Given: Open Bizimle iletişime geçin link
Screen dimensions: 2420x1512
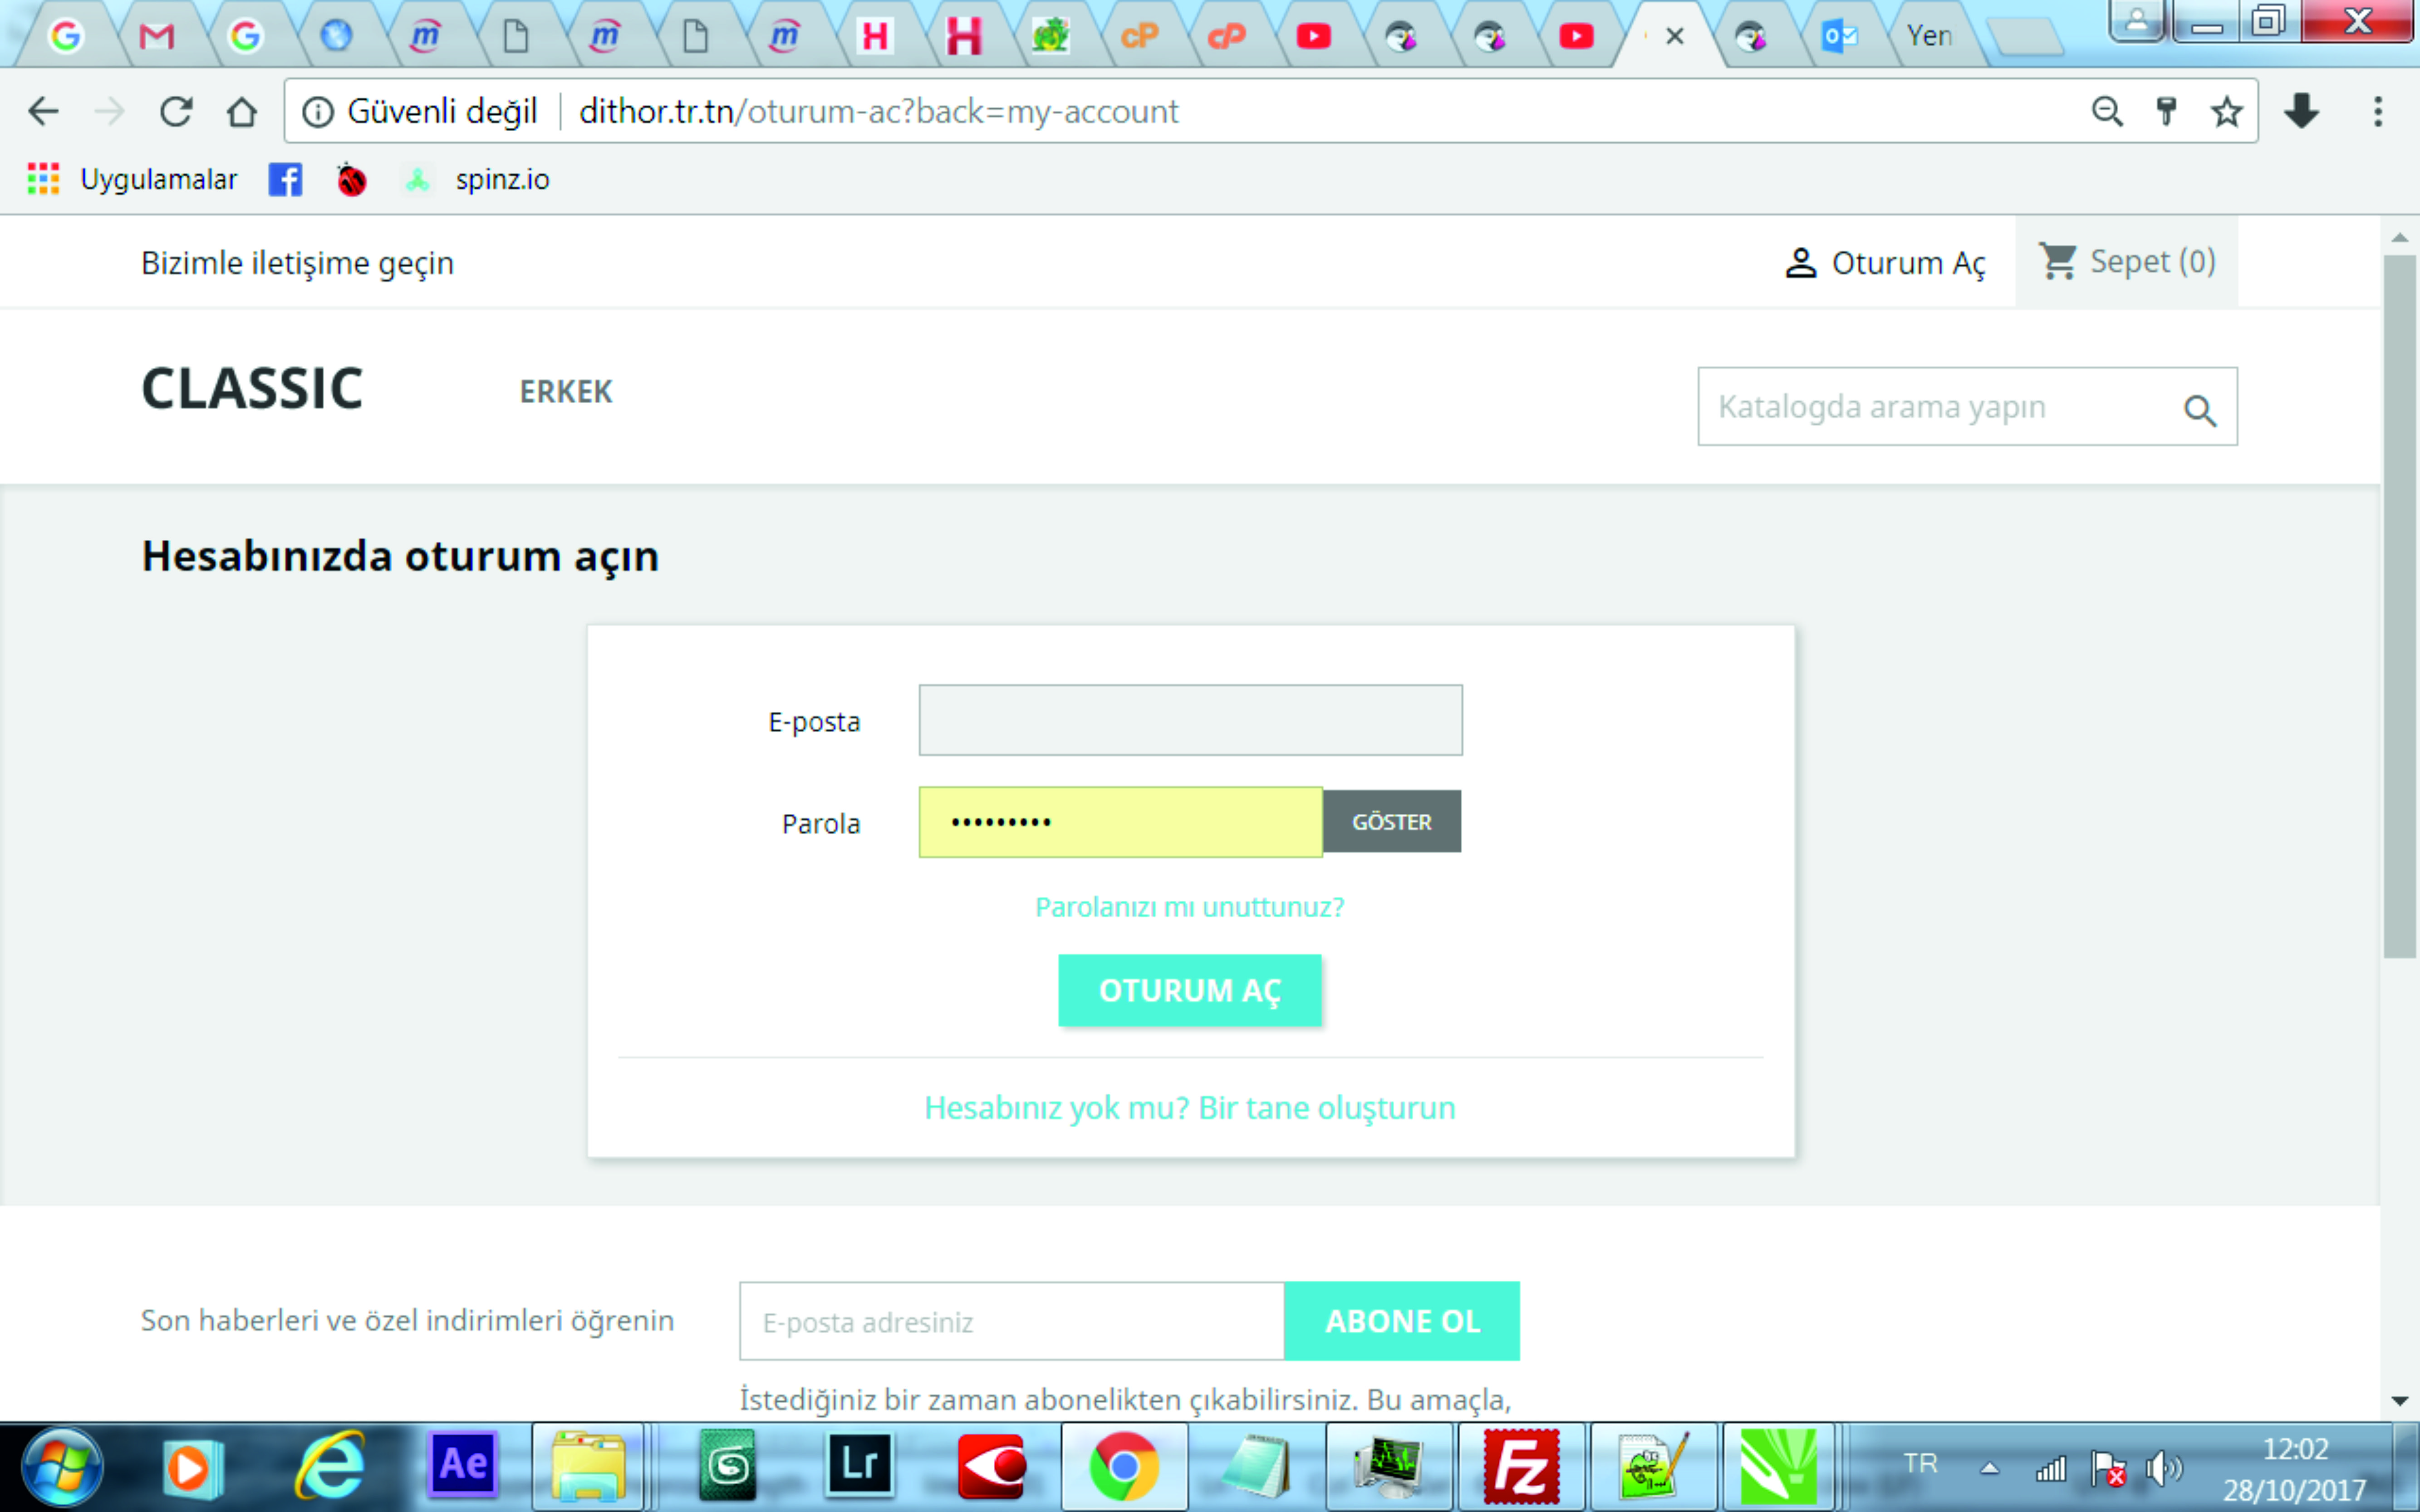Looking at the screenshot, I should (297, 262).
